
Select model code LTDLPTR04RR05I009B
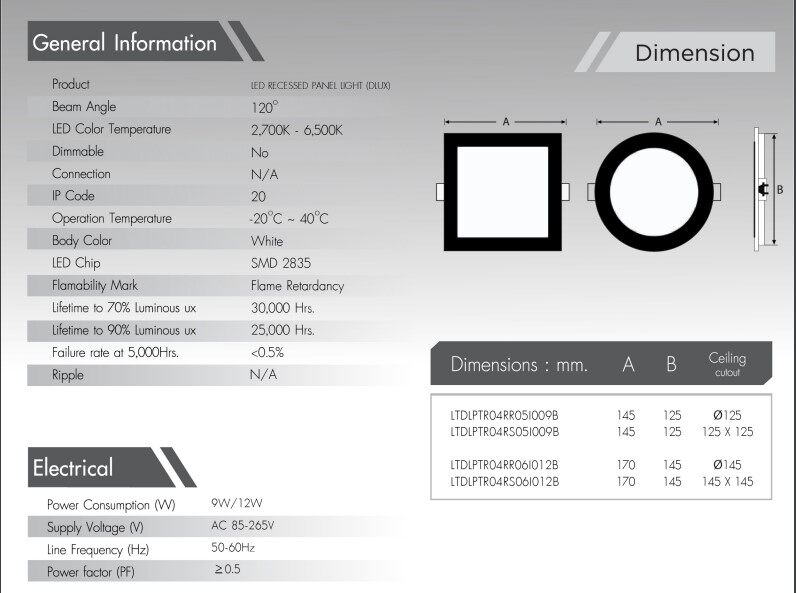click(505, 414)
